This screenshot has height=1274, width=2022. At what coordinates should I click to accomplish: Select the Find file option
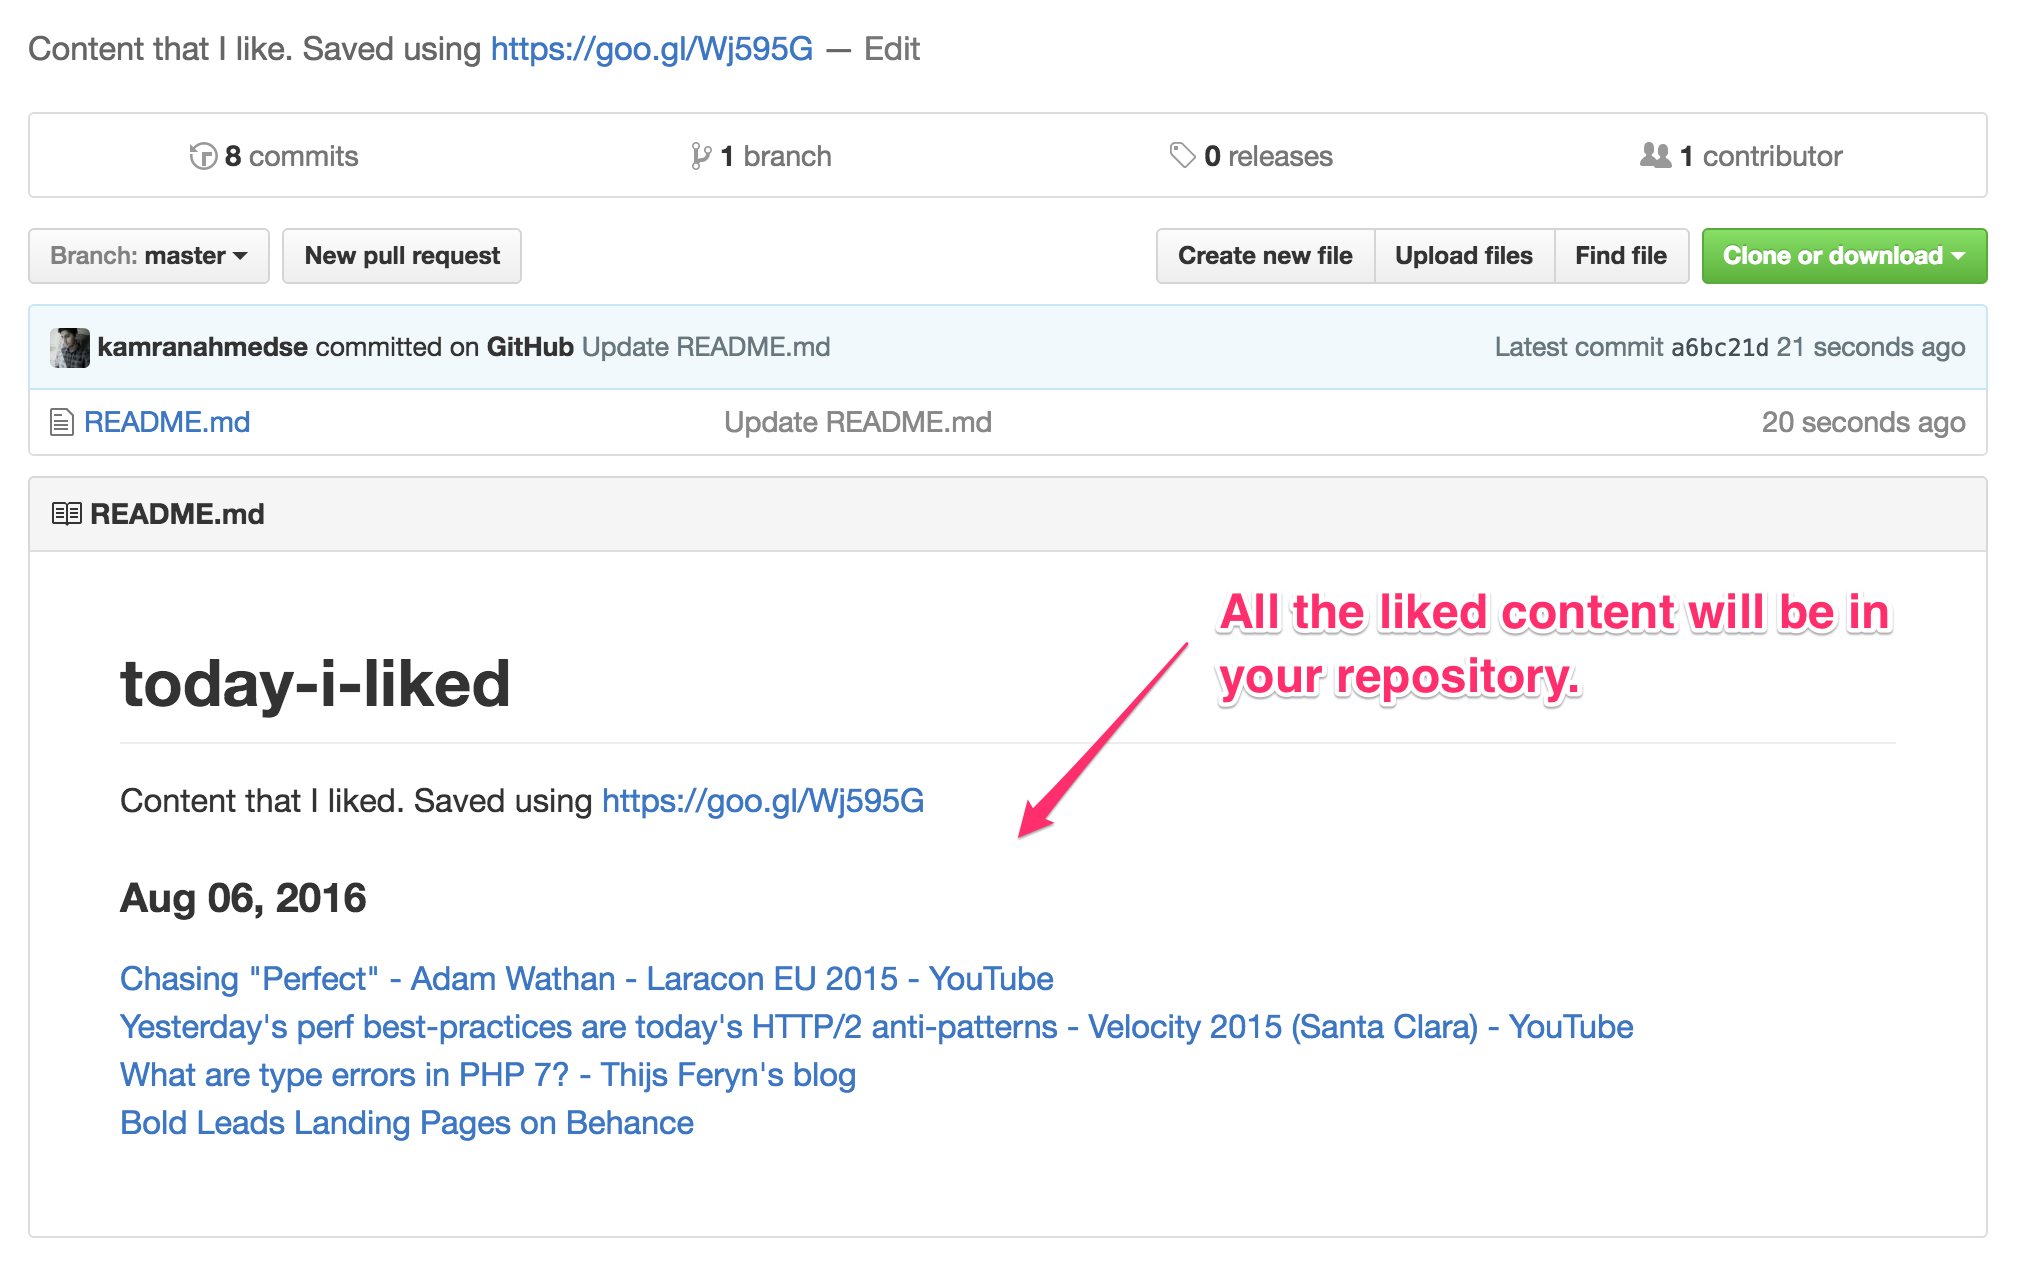click(1620, 255)
